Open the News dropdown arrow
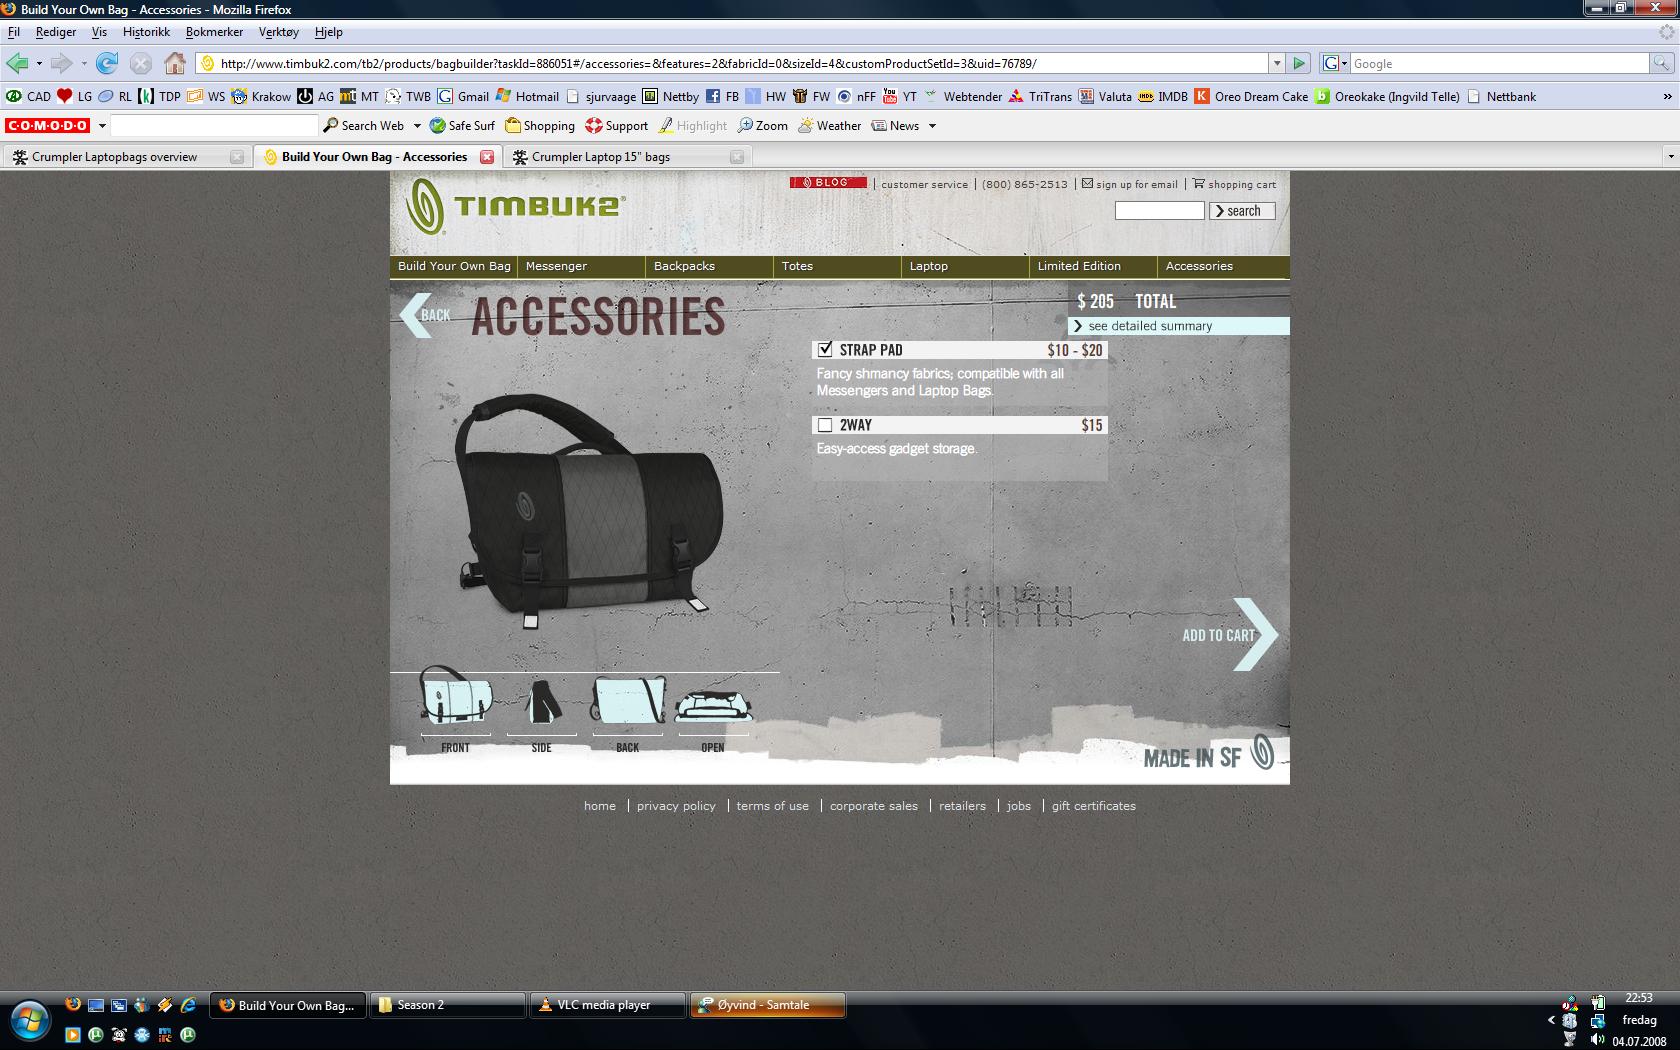 coord(932,126)
